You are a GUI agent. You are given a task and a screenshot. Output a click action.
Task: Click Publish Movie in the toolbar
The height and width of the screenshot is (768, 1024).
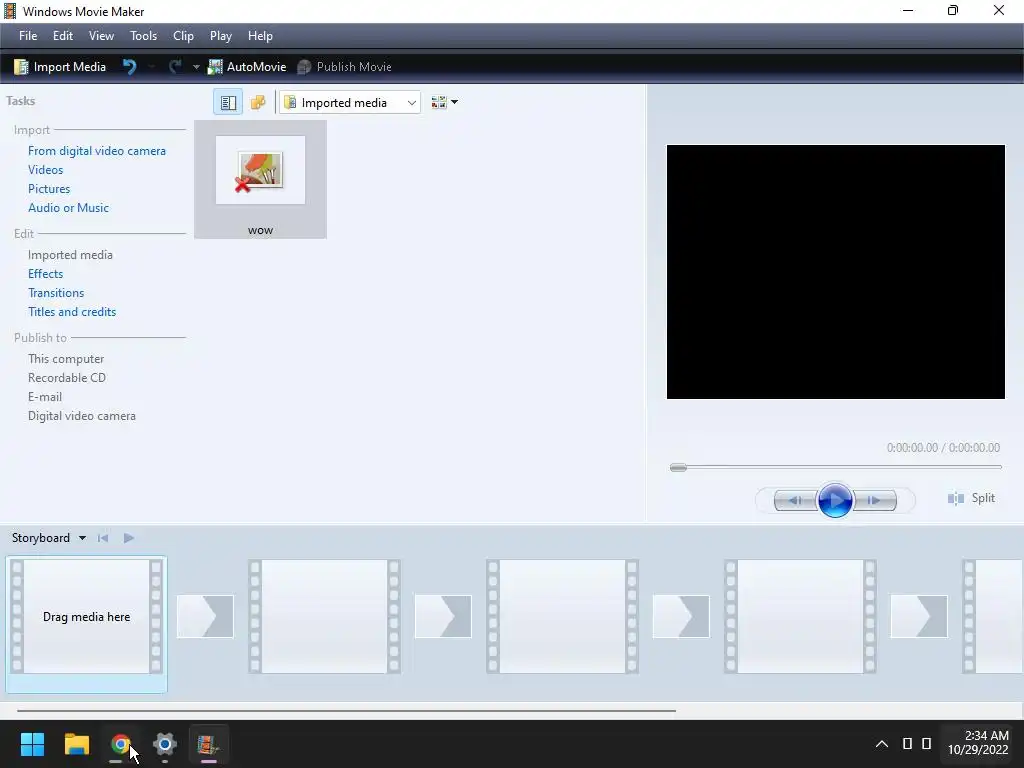click(x=344, y=67)
